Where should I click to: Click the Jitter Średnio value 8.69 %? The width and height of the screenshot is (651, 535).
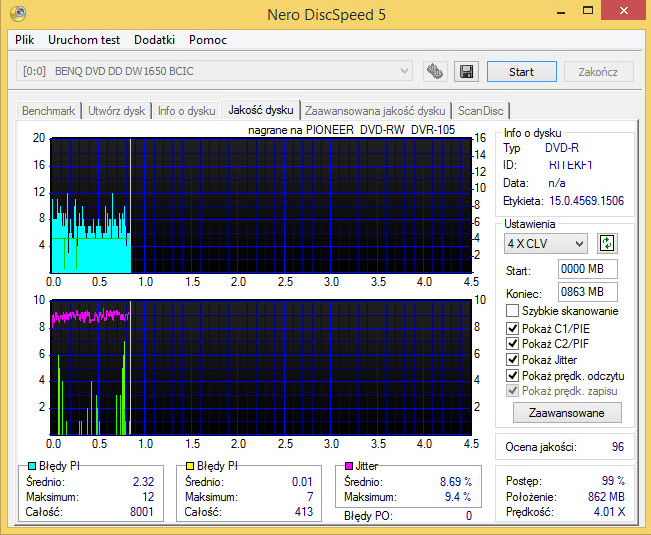(455, 481)
